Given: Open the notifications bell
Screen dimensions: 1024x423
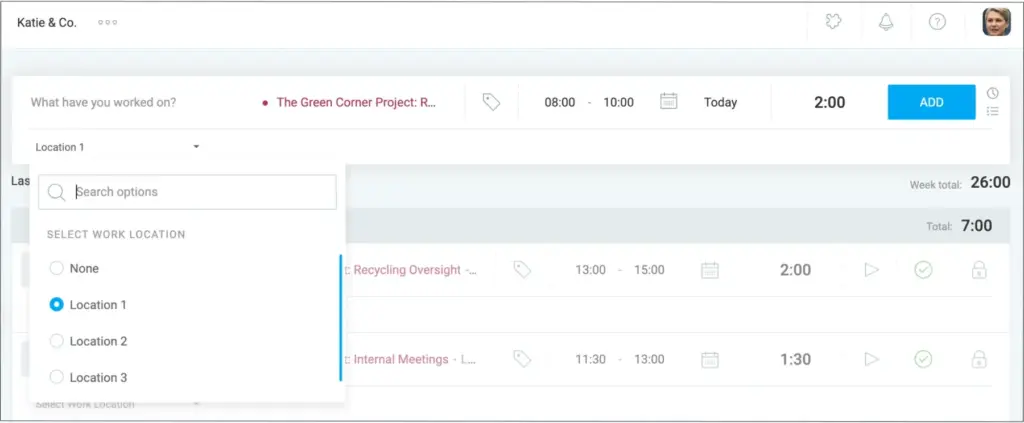Looking at the screenshot, I should pyautogui.click(x=885, y=22).
